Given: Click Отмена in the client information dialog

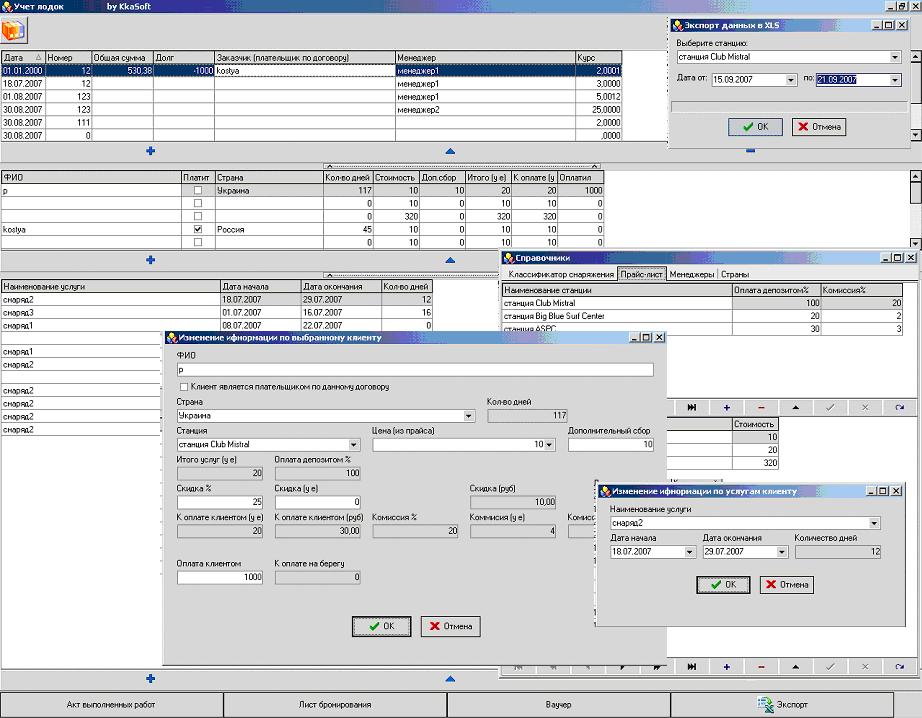Looking at the screenshot, I should coord(450,626).
